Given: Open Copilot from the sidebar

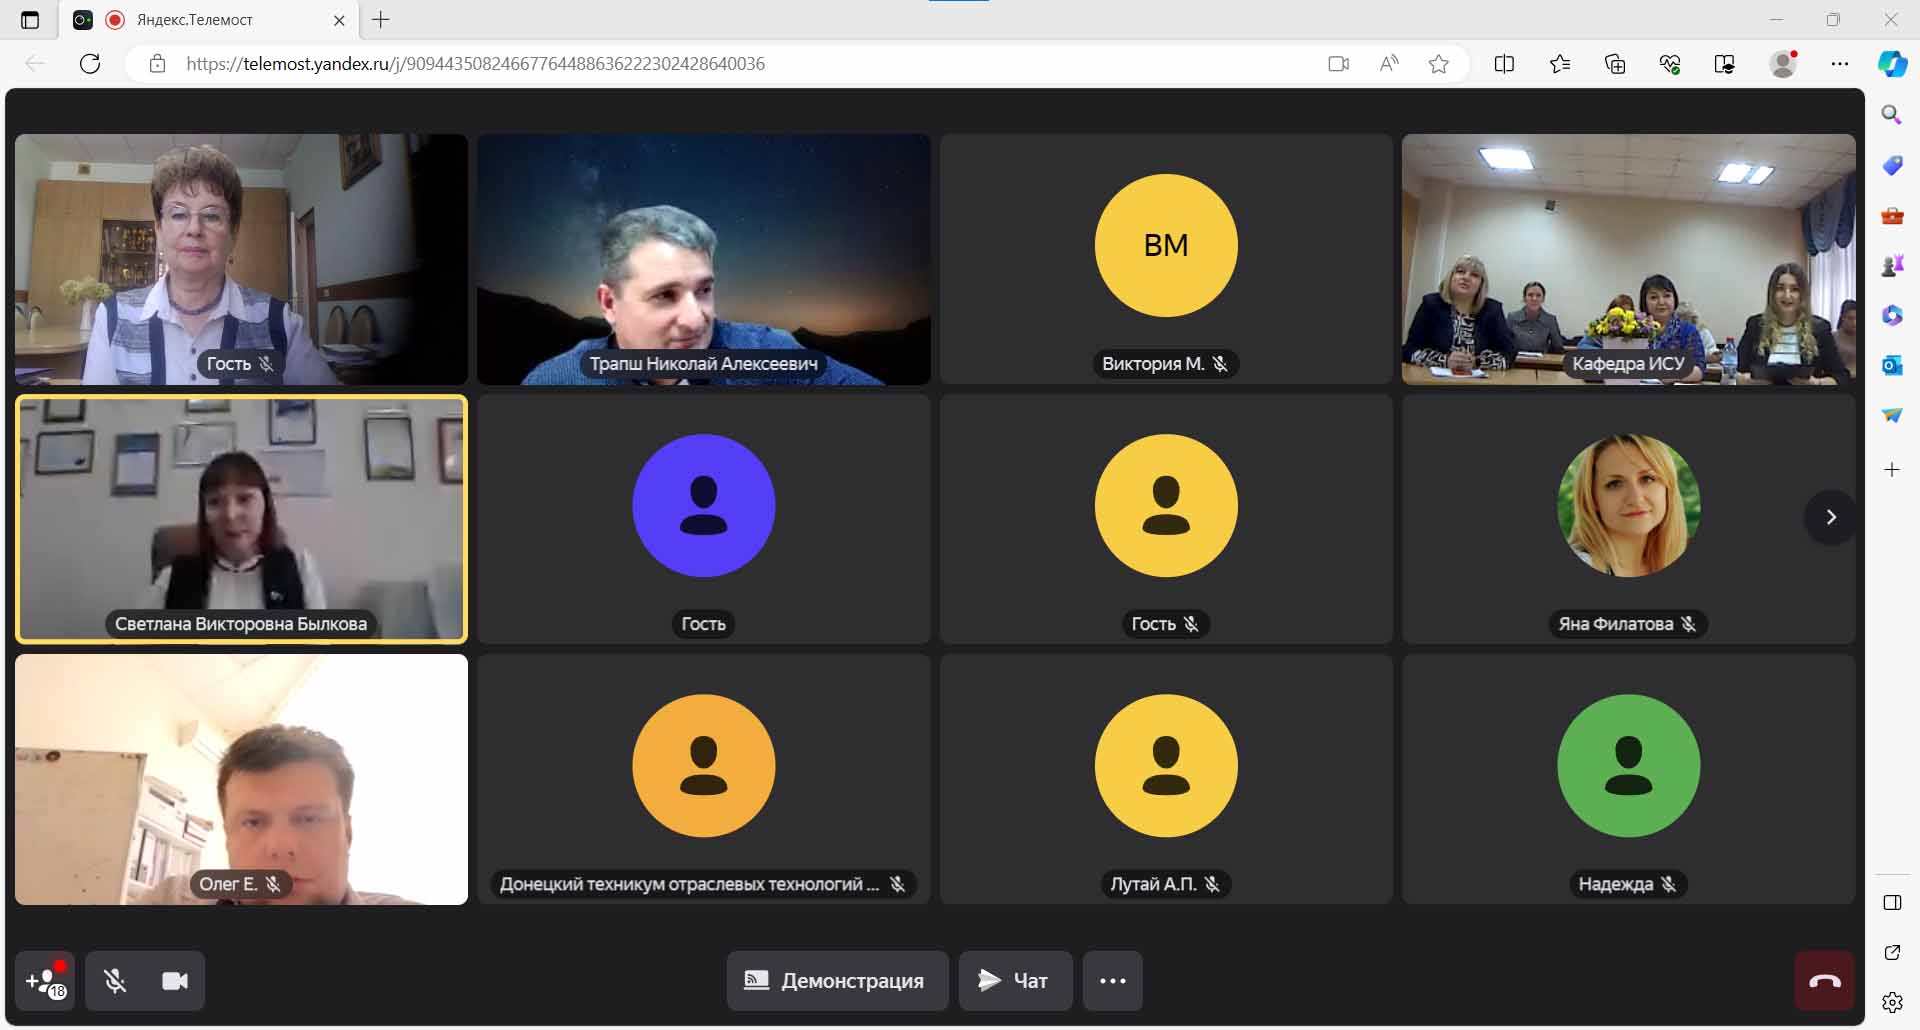Looking at the screenshot, I should pos(1891,64).
